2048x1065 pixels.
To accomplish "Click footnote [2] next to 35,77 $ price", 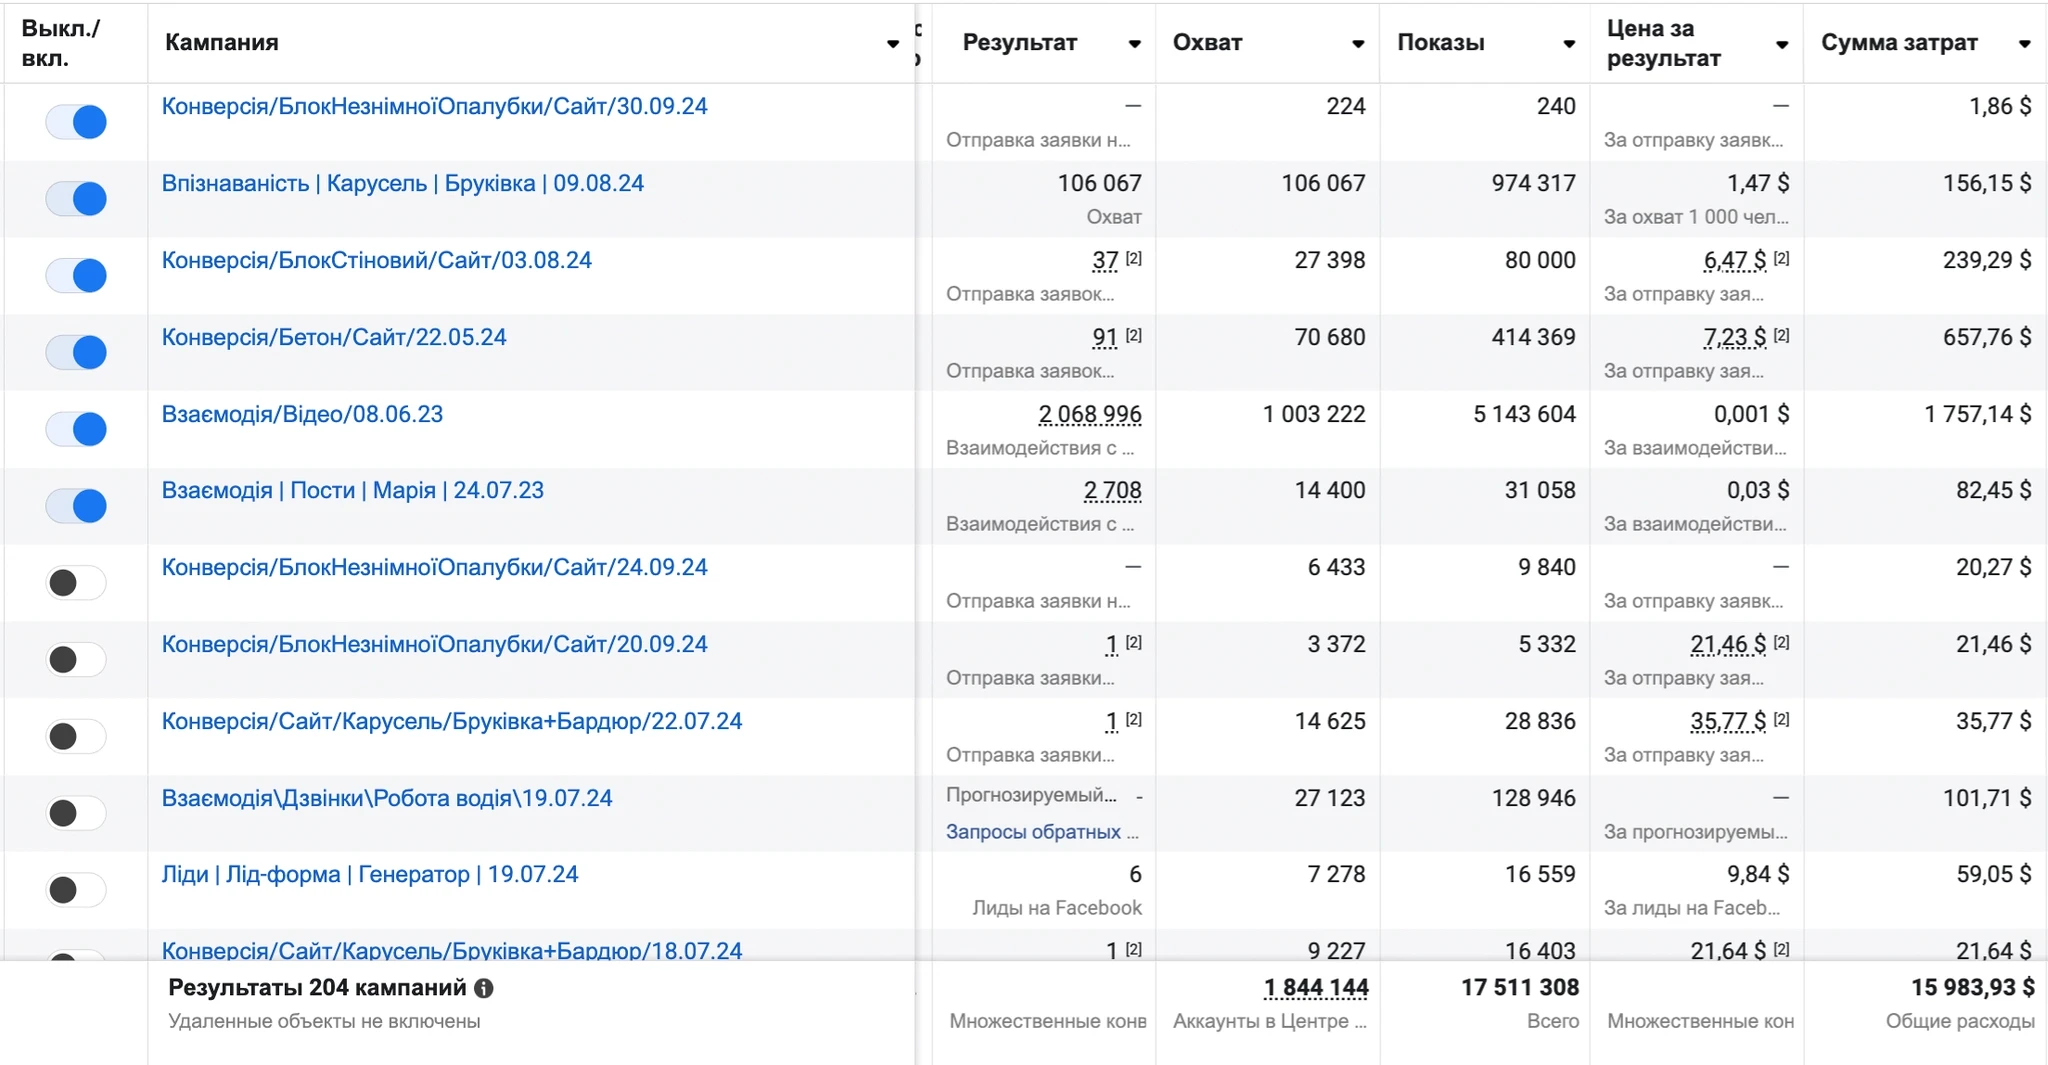I will click(x=1781, y=719).
